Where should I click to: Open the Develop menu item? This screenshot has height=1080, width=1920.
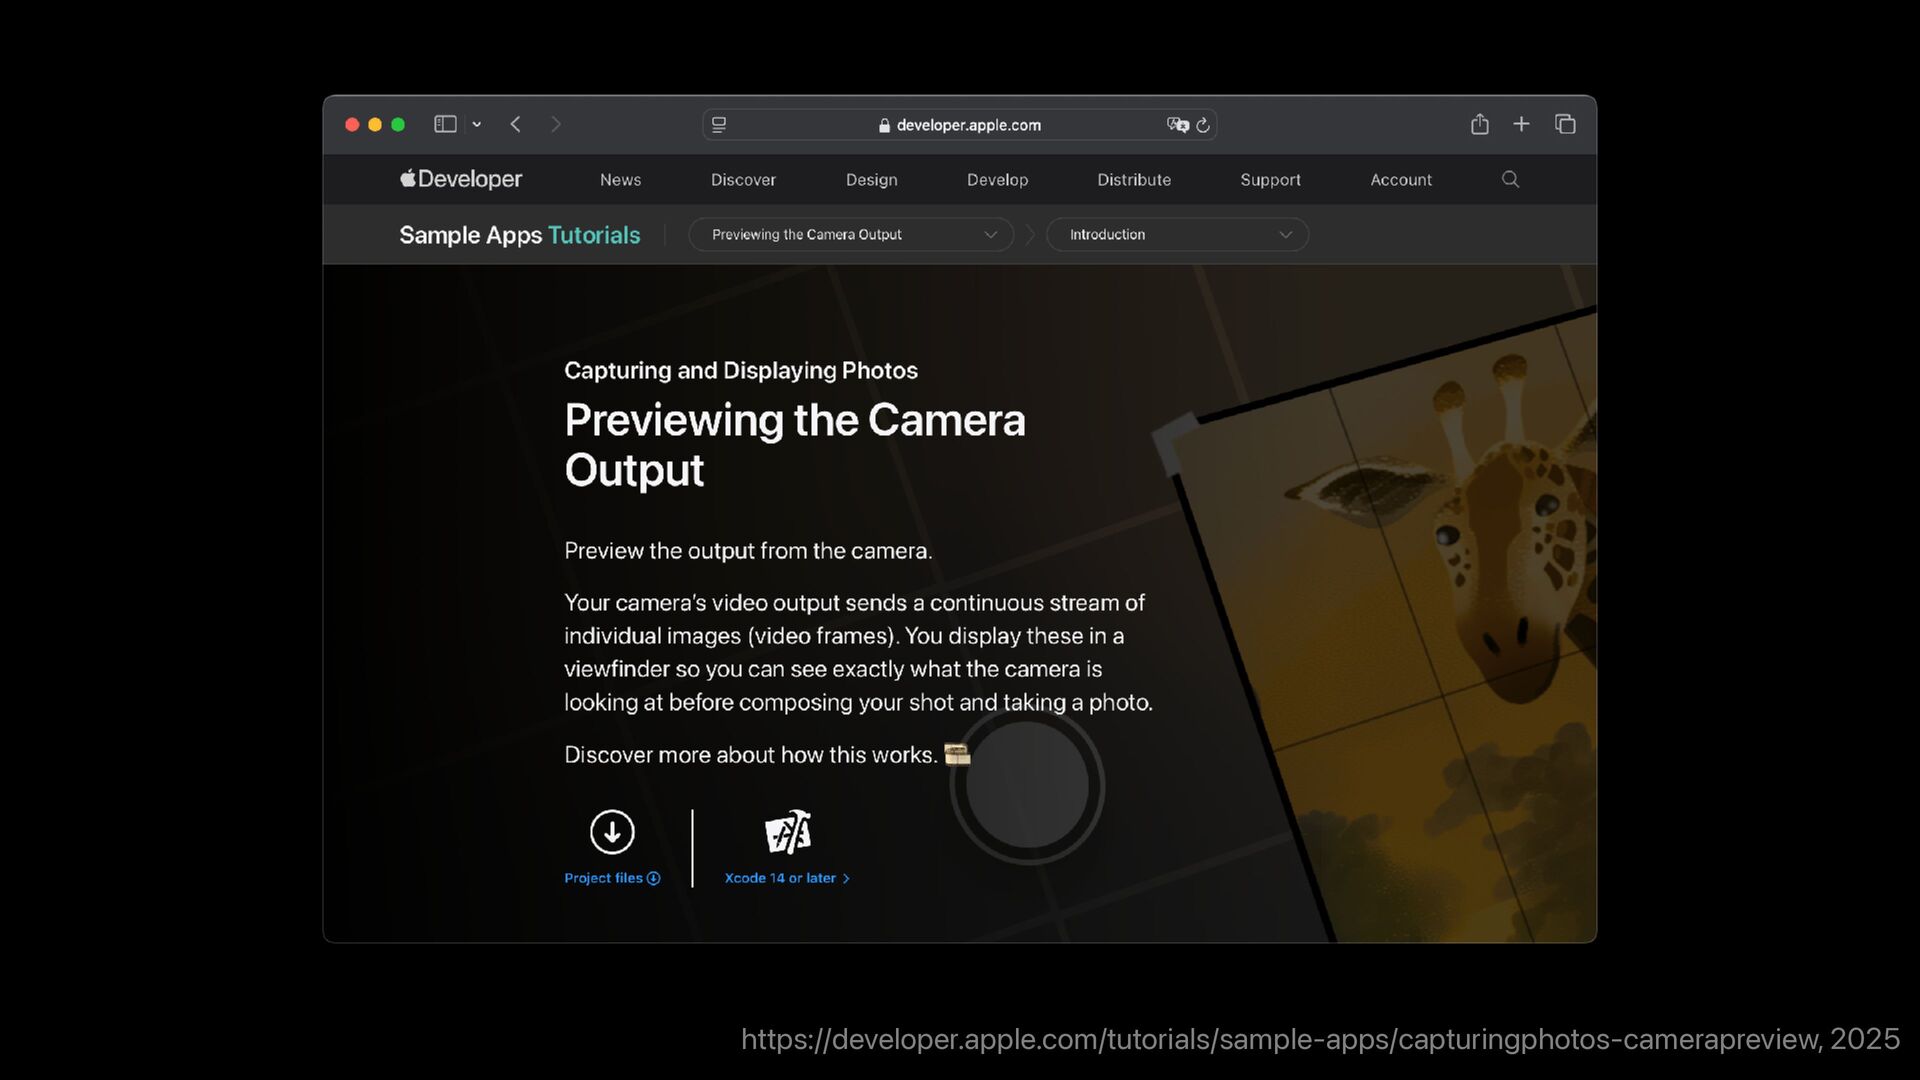click(x=997, y=180)
